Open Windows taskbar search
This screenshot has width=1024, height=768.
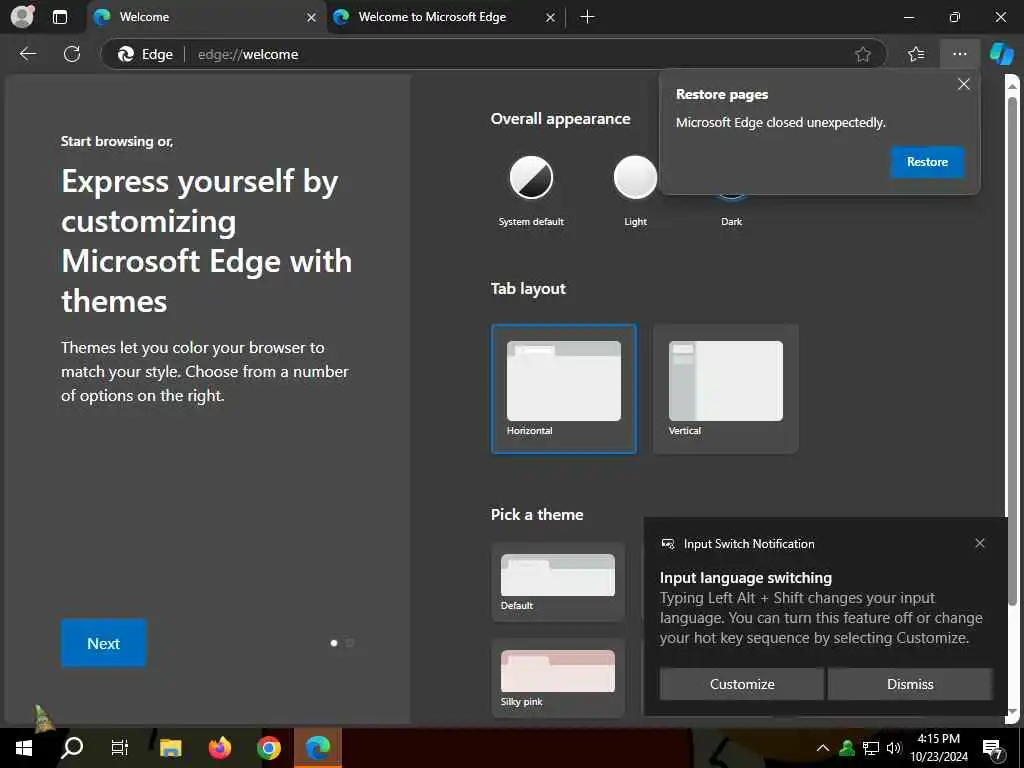coord(72,748)
